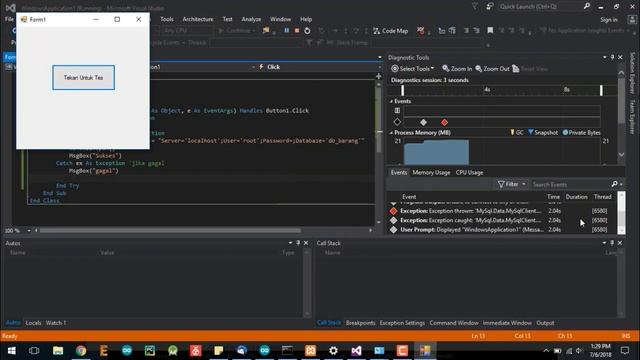The height and width of the screenshot is (360, 640).
Task: Collapse the Events timeline section
Action: click(391, 101)
